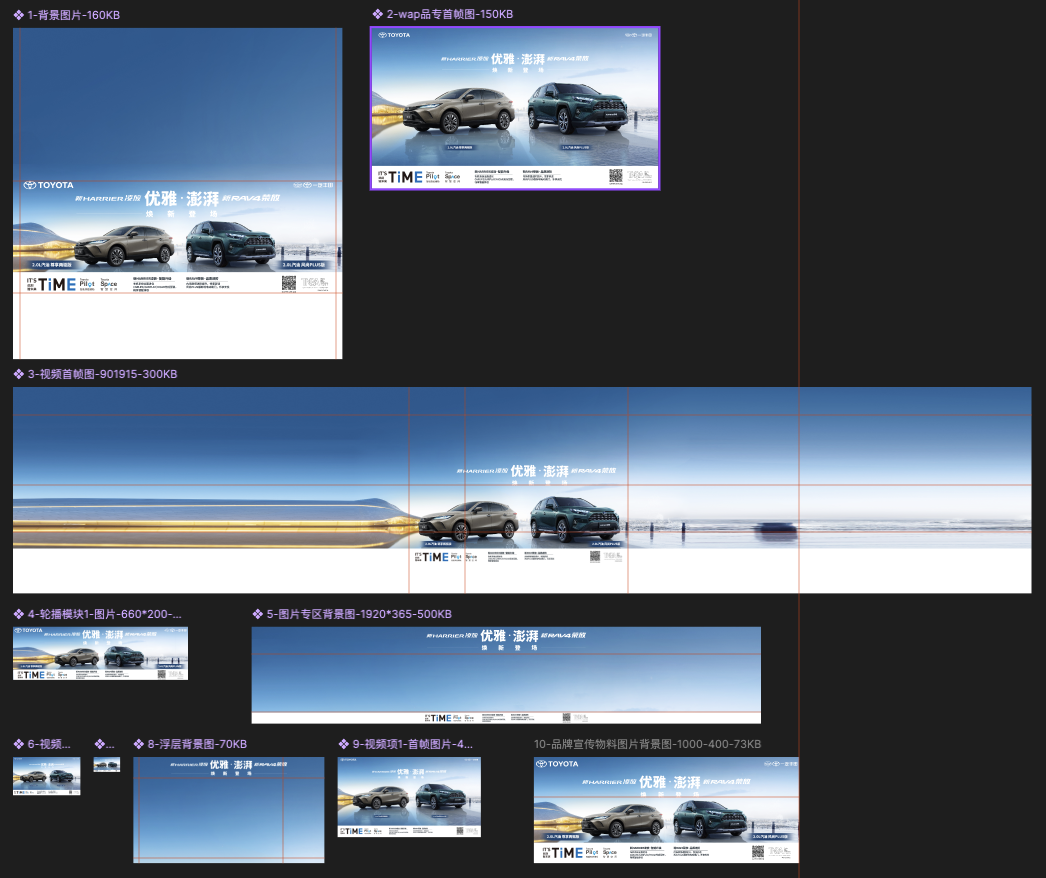Image resolution: width=1046 pixels, height=878 pixels.
Task: Select frame label 8-浮层背景图-70KB
Action: [x=197, y=744]
